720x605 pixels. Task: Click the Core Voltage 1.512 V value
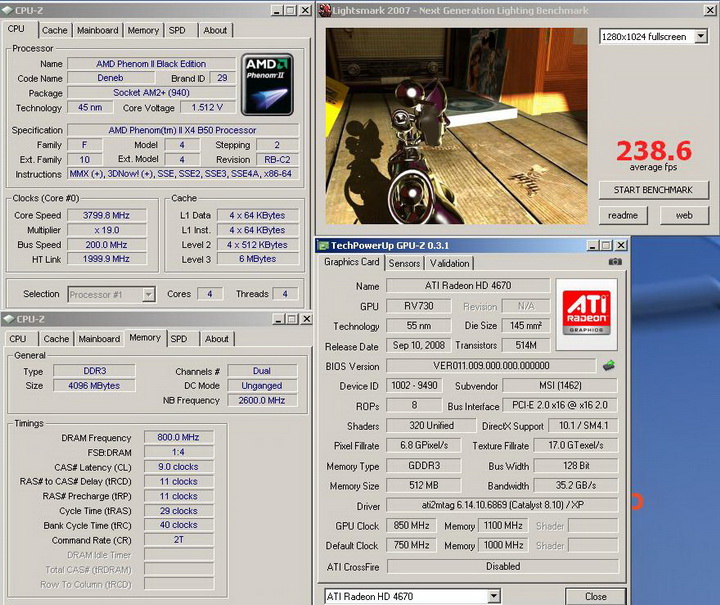(x=208, y=107)
